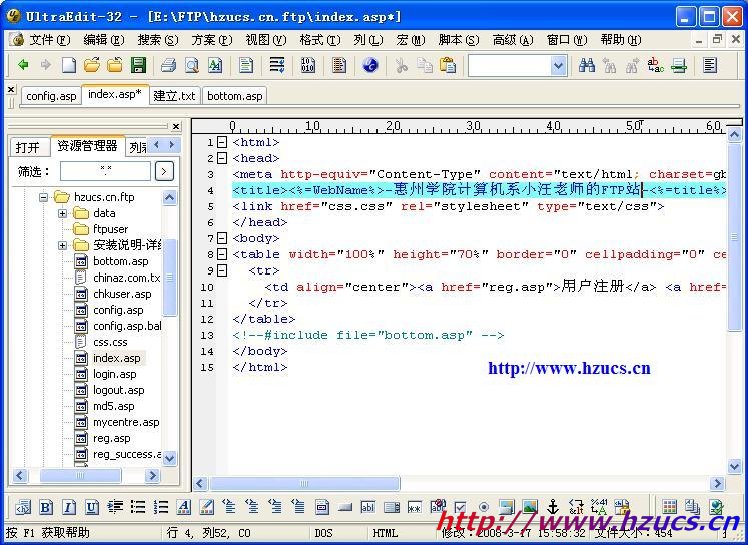748x545 pixels.
Task: Click the Print toolbar icon
Action: 168,65
